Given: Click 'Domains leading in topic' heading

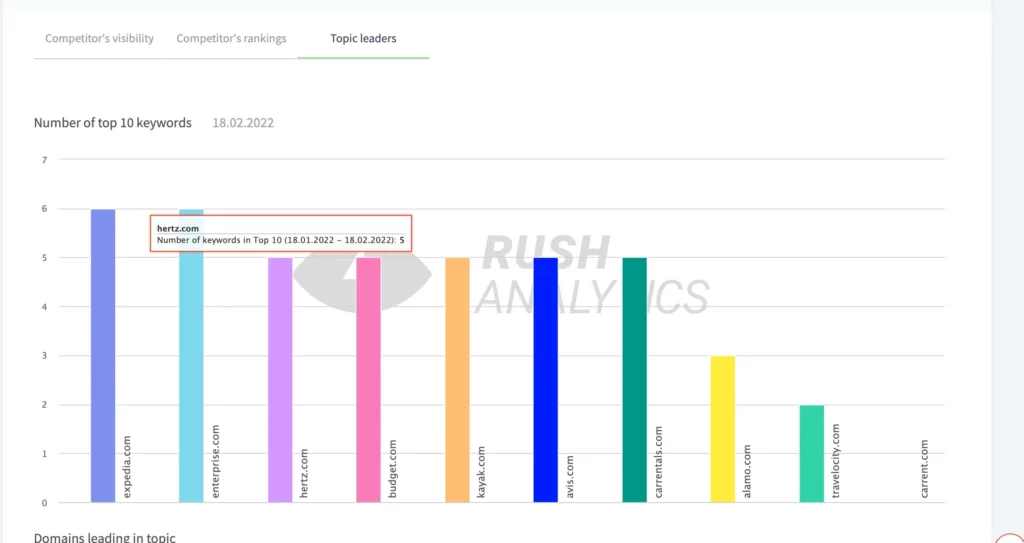Looking at the screenshot, I should tap(104, 538).
